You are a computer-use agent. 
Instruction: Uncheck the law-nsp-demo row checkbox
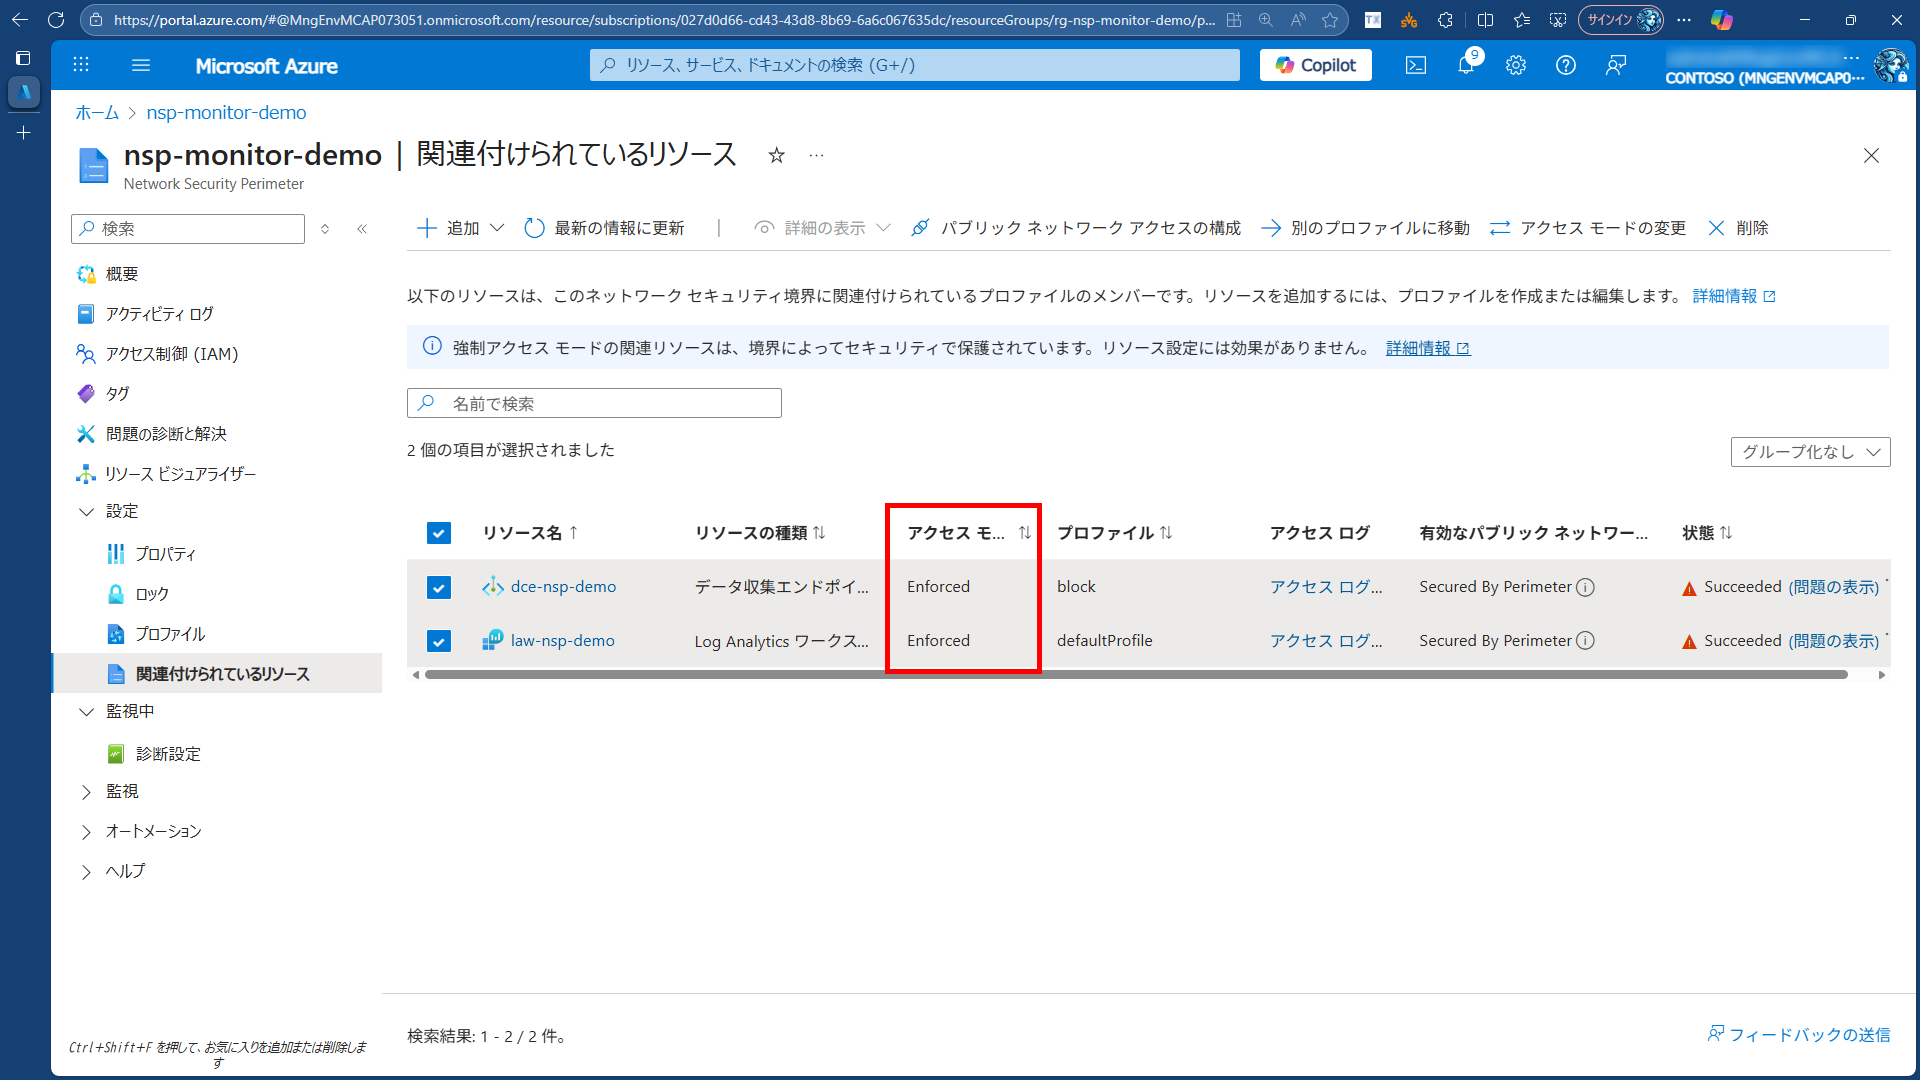coord(439,641)
